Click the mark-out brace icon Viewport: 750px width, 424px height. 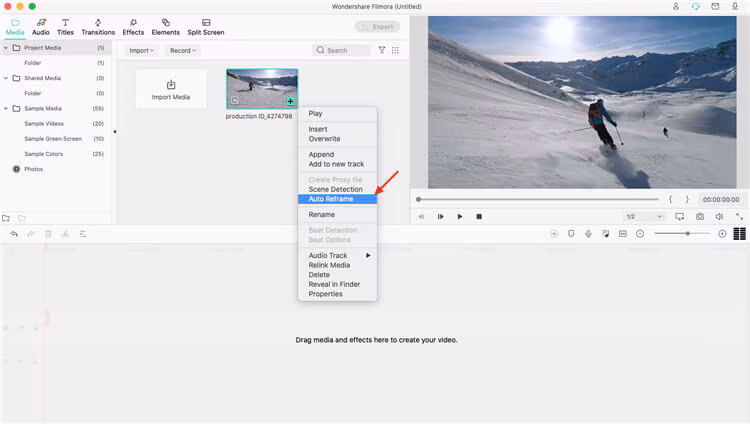(x=687, y=200)
